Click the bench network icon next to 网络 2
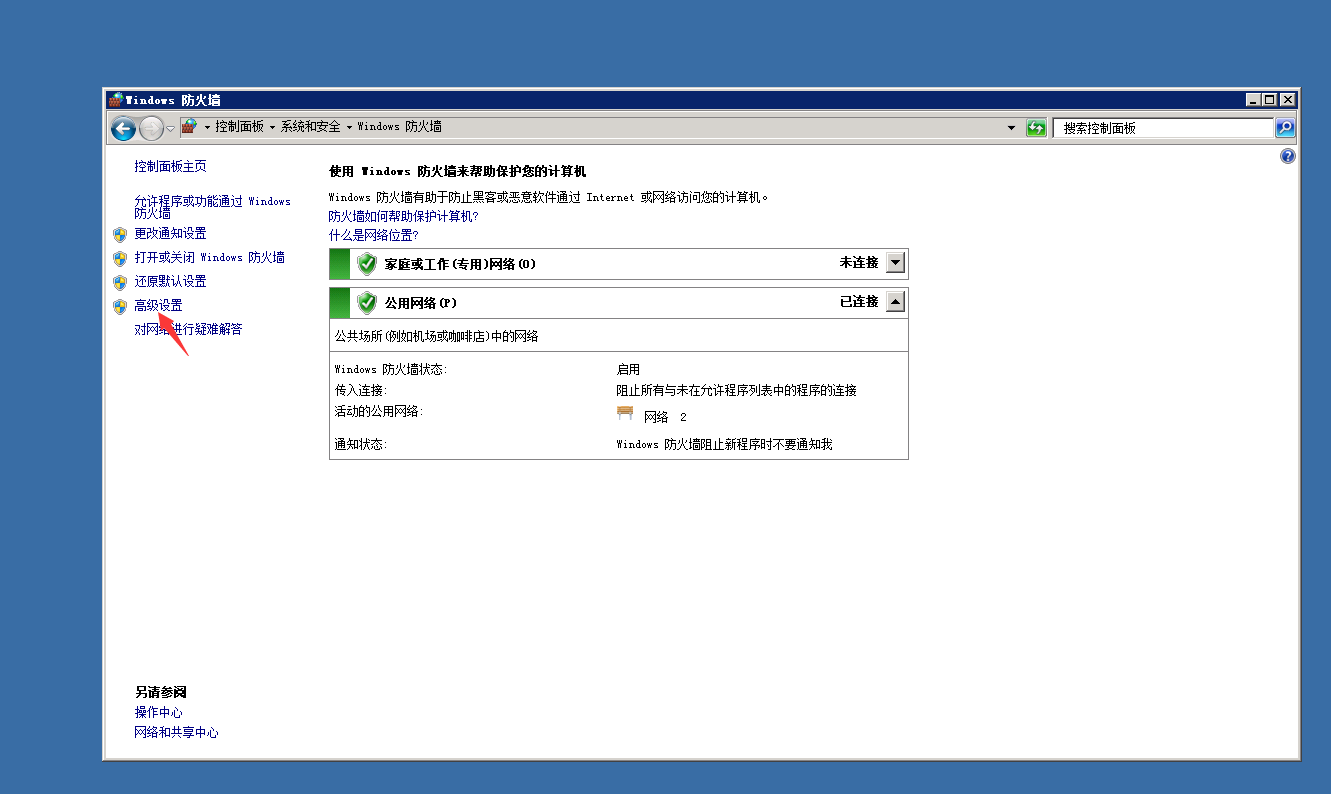Screen dimensions: 1331x794 click(x=626, y=414)
